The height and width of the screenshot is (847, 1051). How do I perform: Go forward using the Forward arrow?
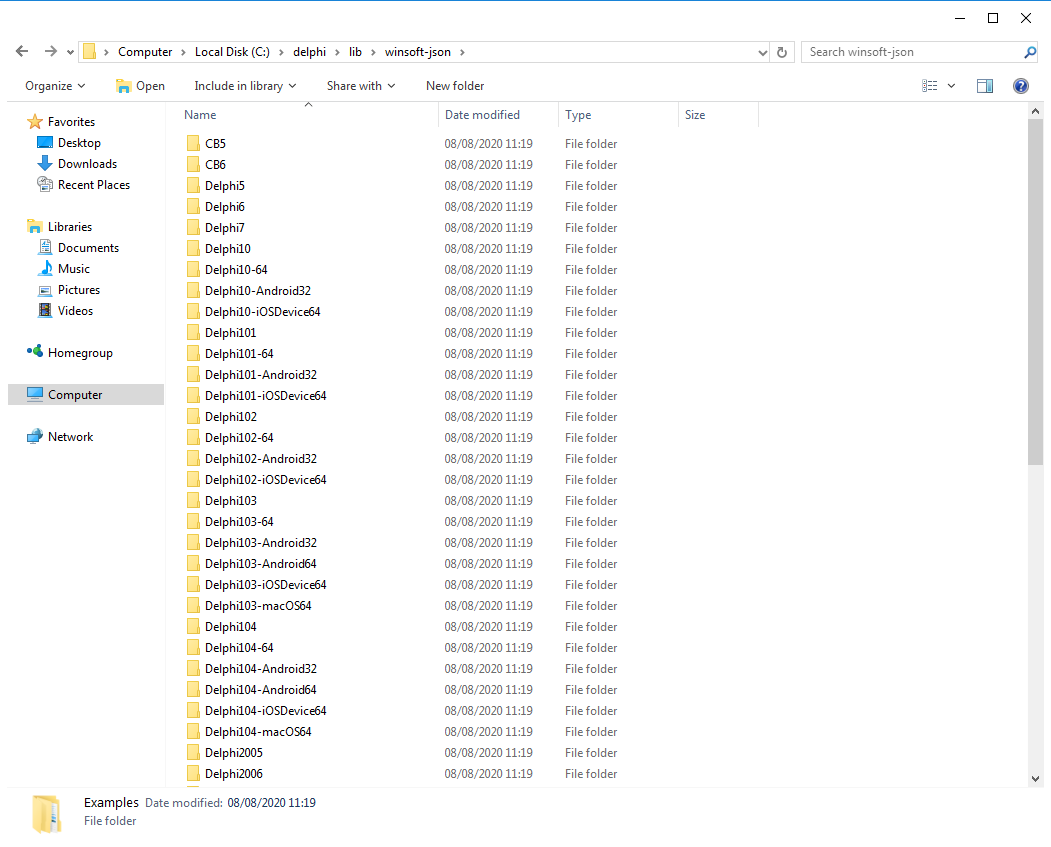(50, 52)
